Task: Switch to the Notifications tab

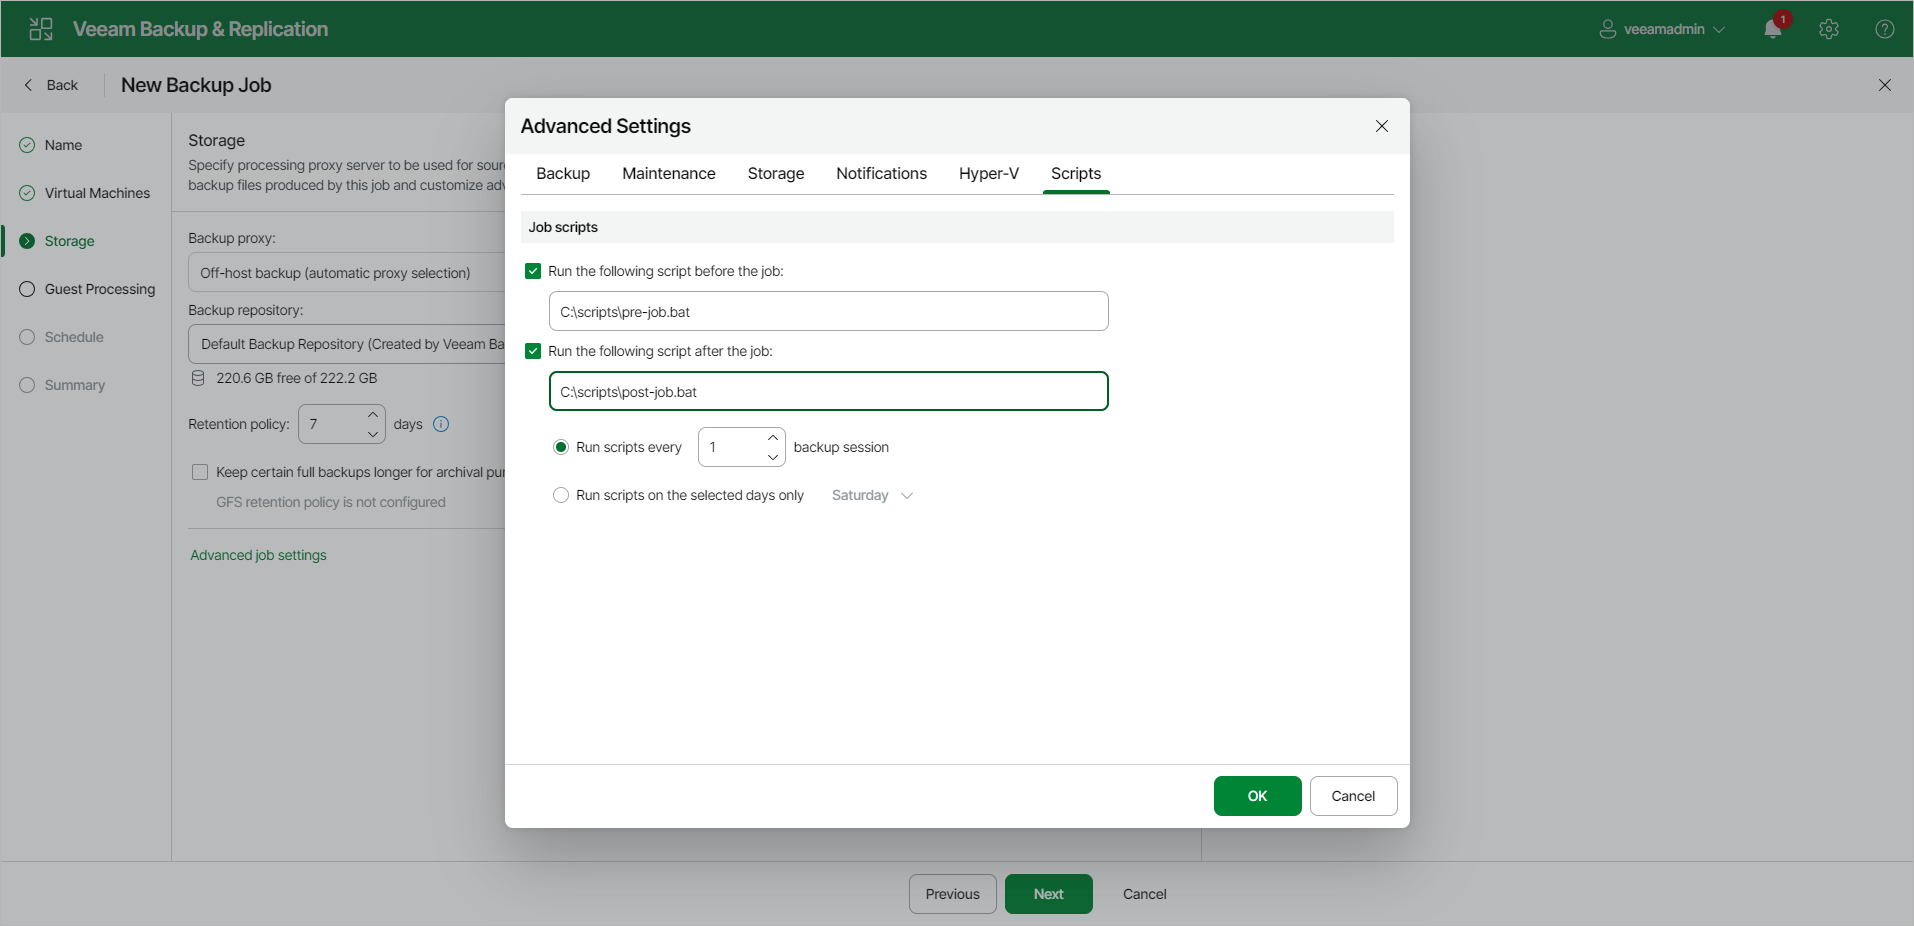Action: [881, 174]
